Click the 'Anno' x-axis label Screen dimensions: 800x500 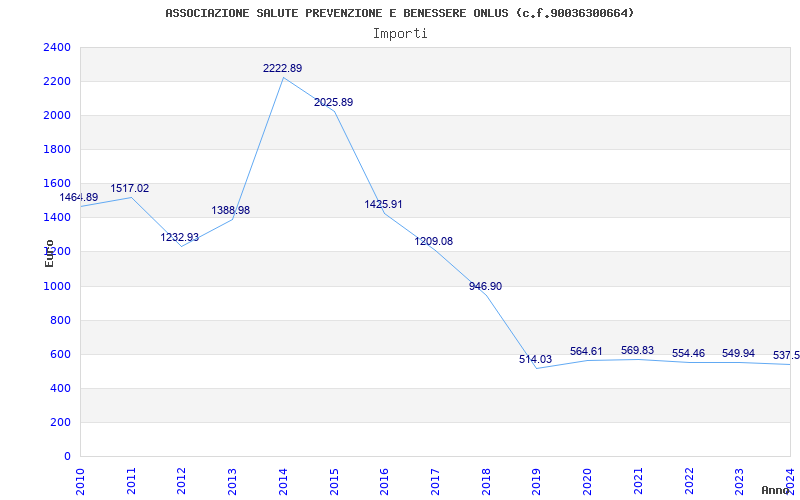click(776, 490)
